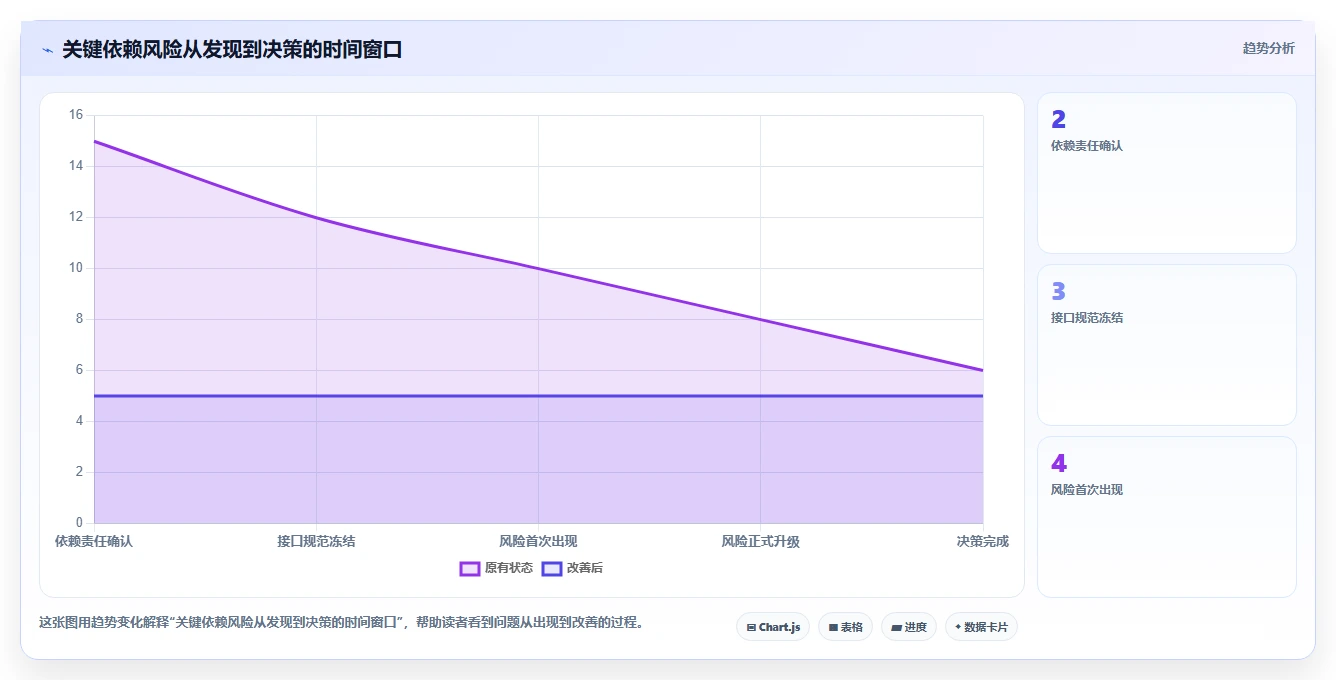Click the y-axis value 10

coord(76,268)
